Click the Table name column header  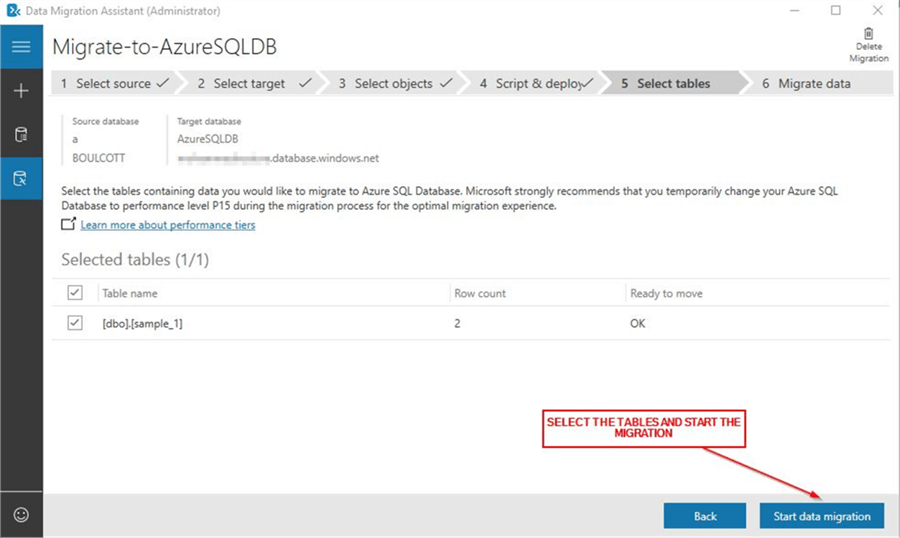coord(130,293)
